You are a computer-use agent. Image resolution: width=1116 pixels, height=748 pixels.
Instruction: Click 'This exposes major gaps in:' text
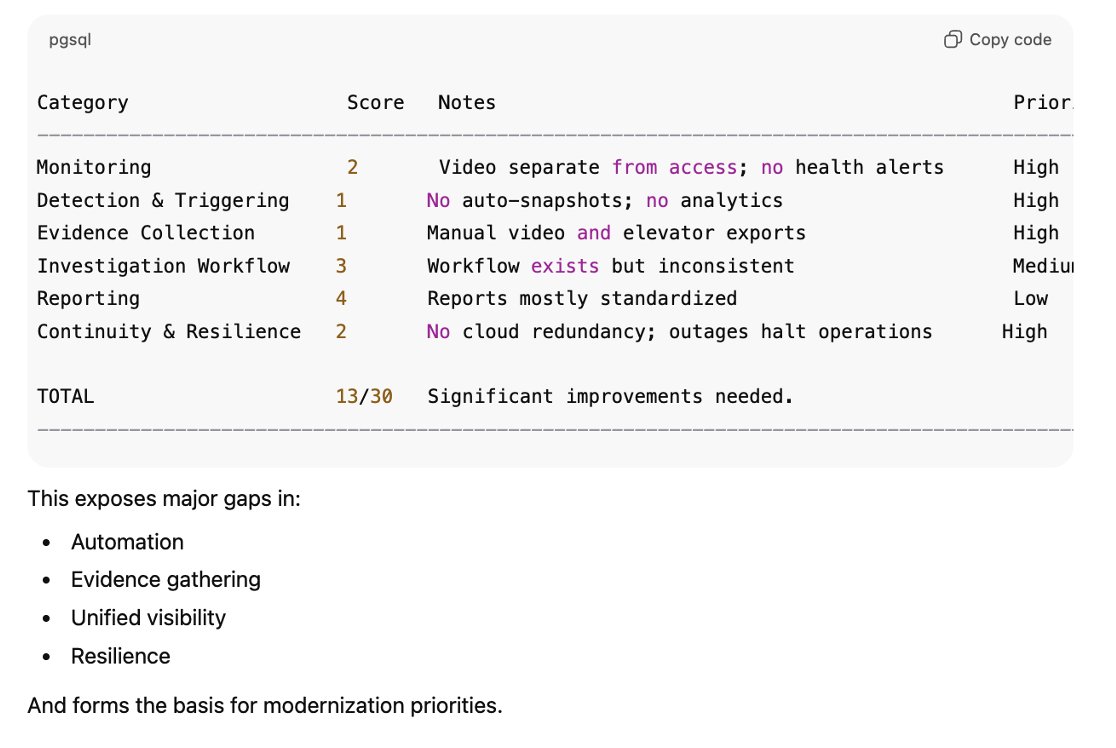tap(164, 498)
